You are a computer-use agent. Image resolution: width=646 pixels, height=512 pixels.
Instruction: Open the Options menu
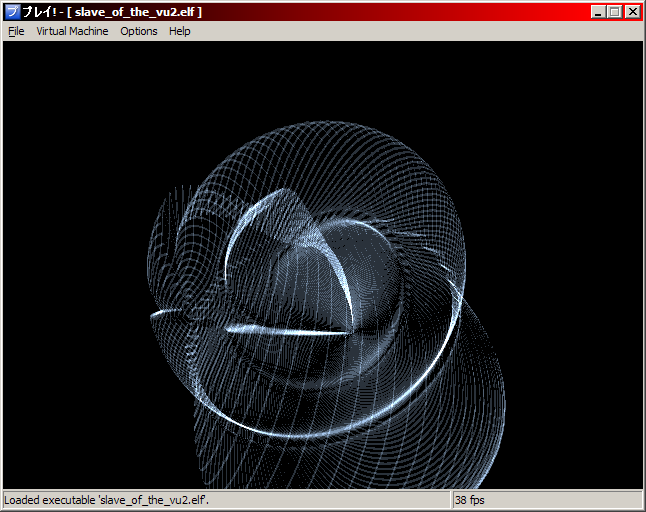139,31
